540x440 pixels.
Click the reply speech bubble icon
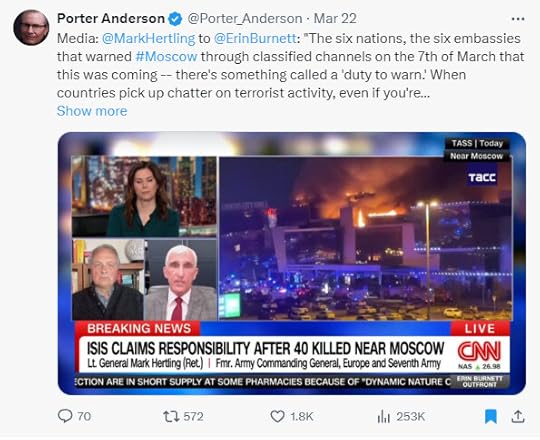tap(65, 416)
